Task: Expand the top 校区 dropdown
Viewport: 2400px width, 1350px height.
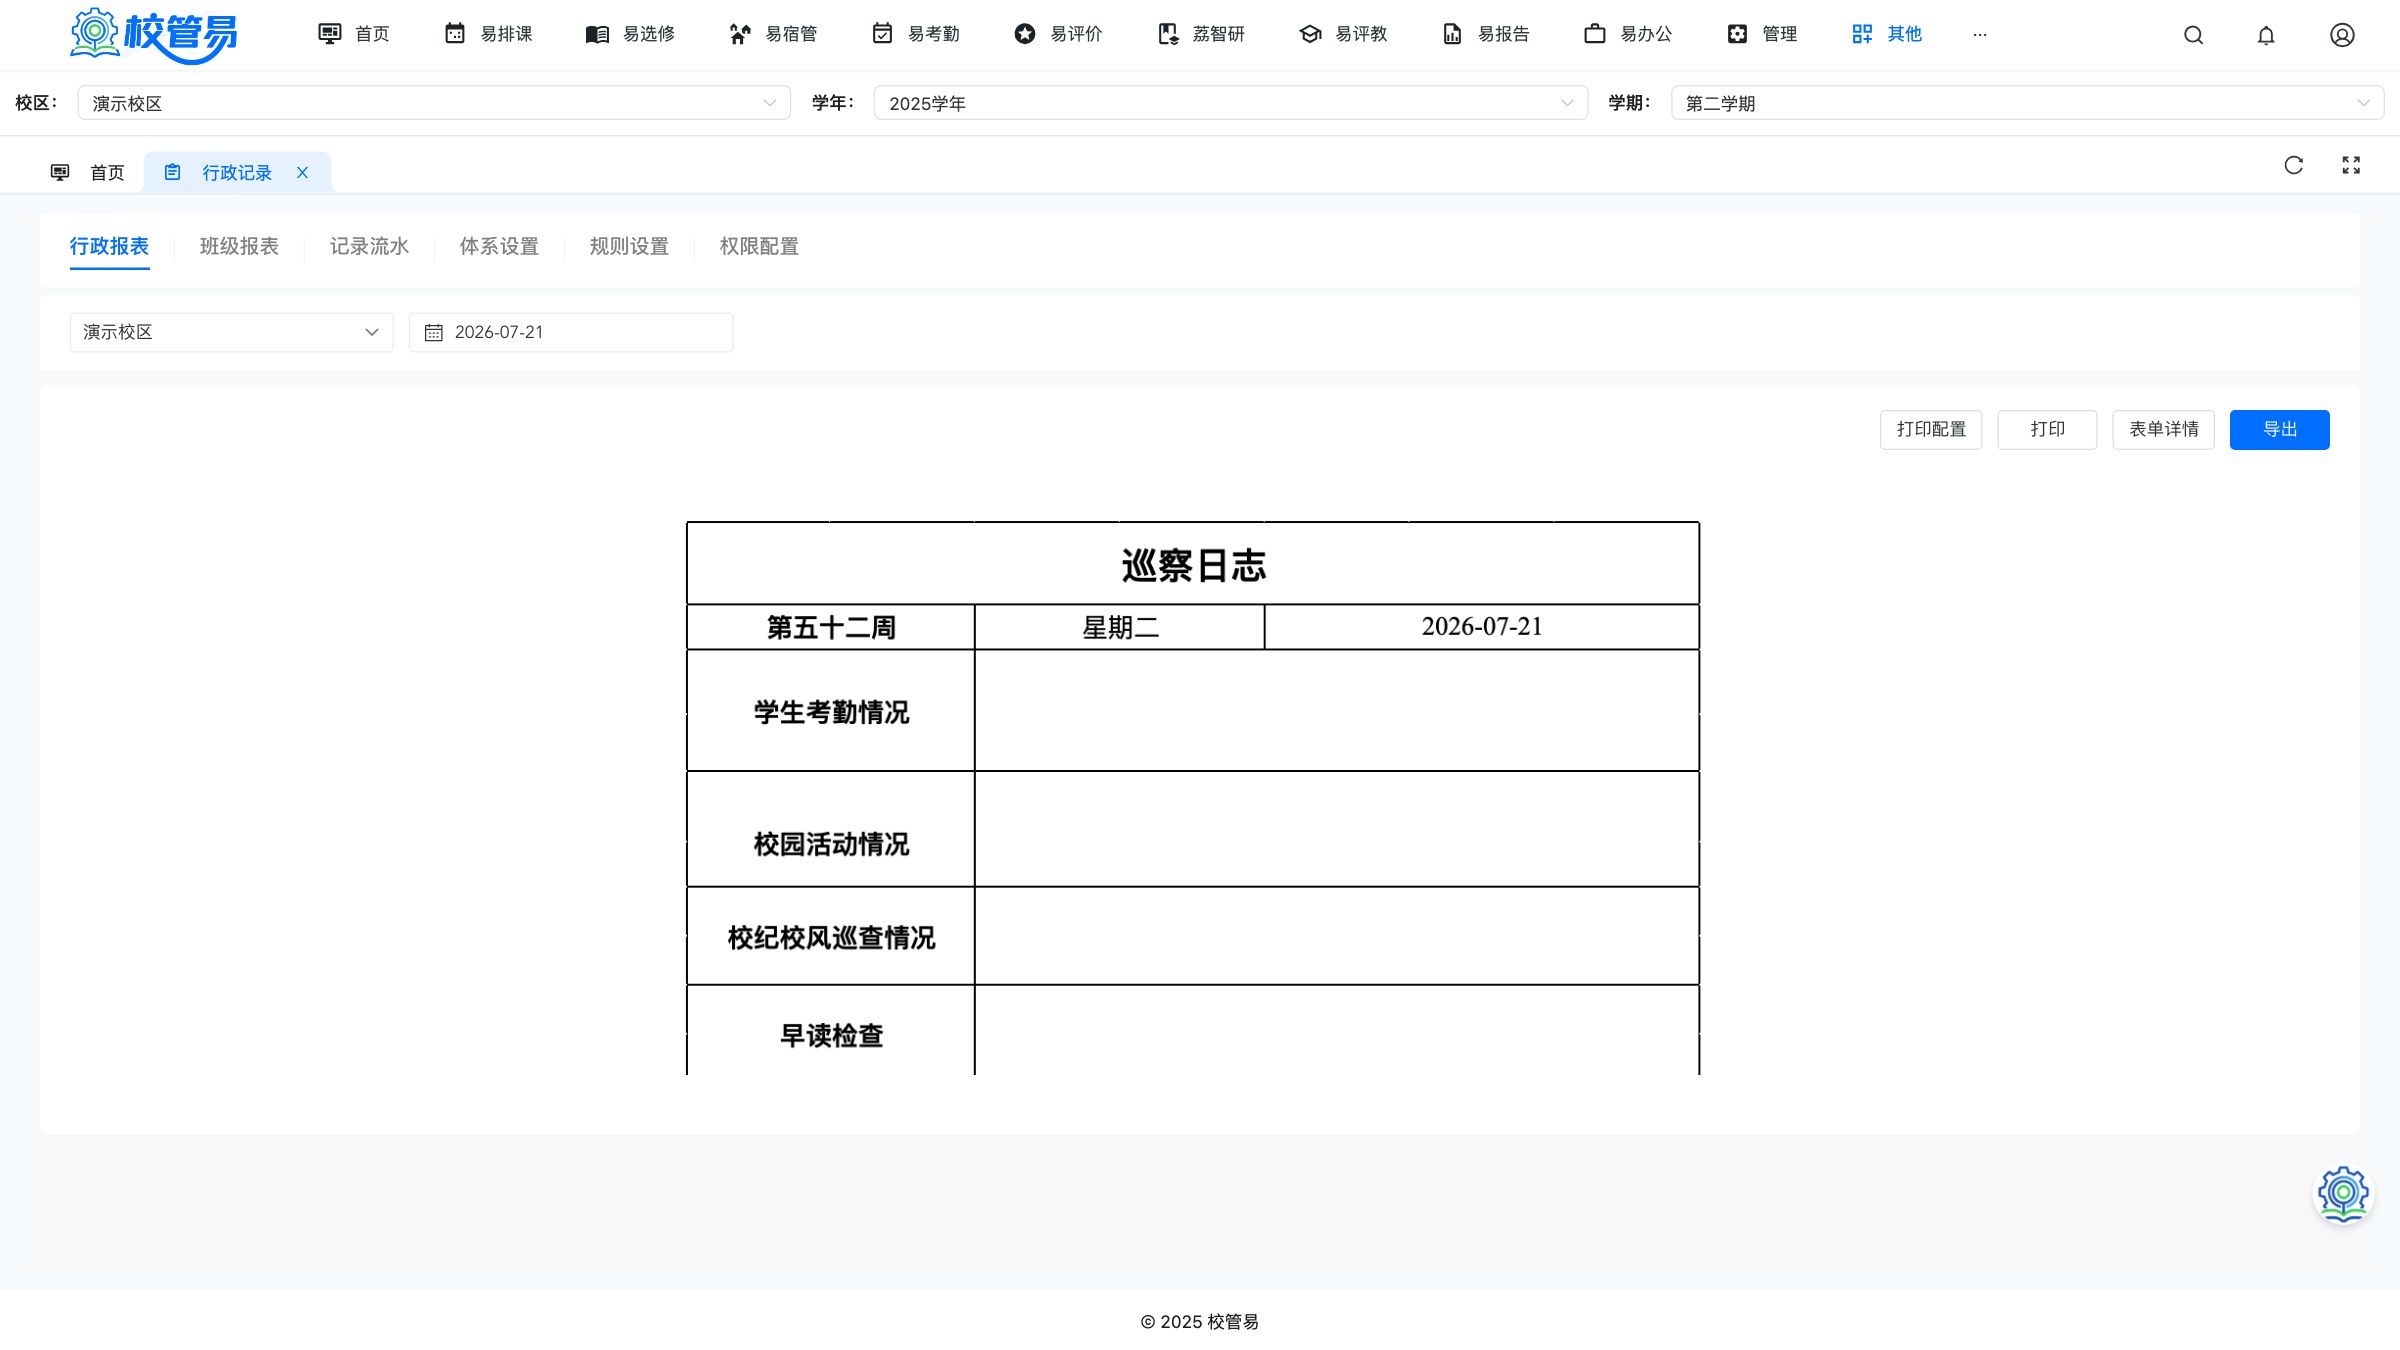Action: tap(434, 103)
